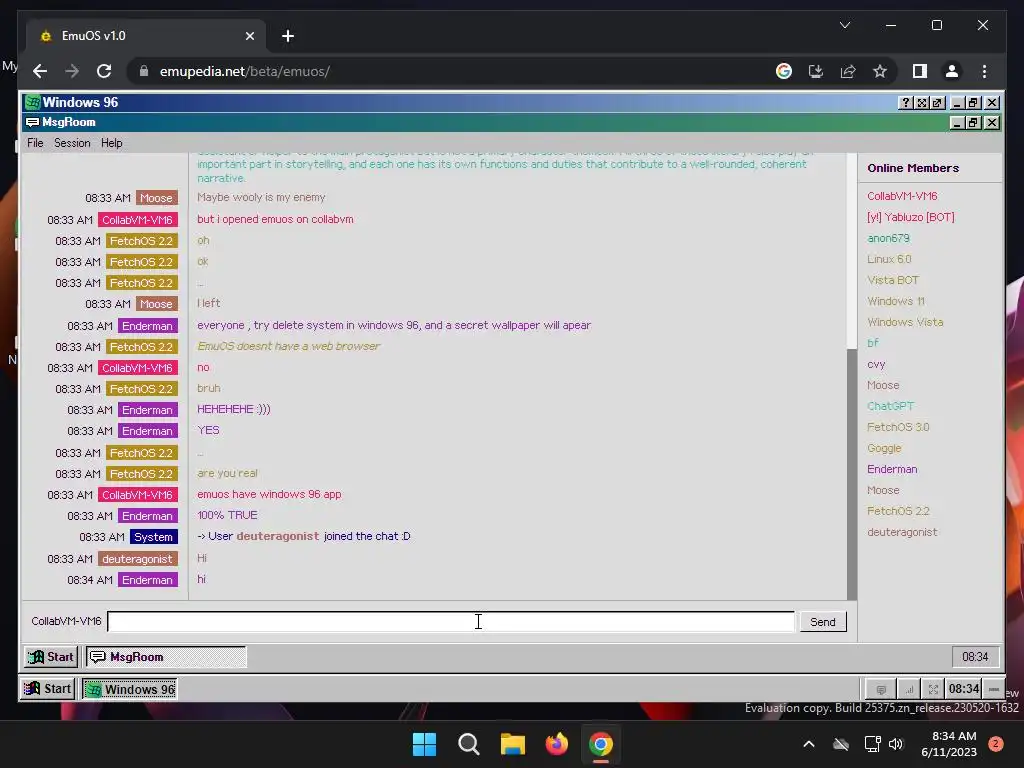Click the outer EmuOS Start button
1024x768 pixels.
[x=48, y=689]
